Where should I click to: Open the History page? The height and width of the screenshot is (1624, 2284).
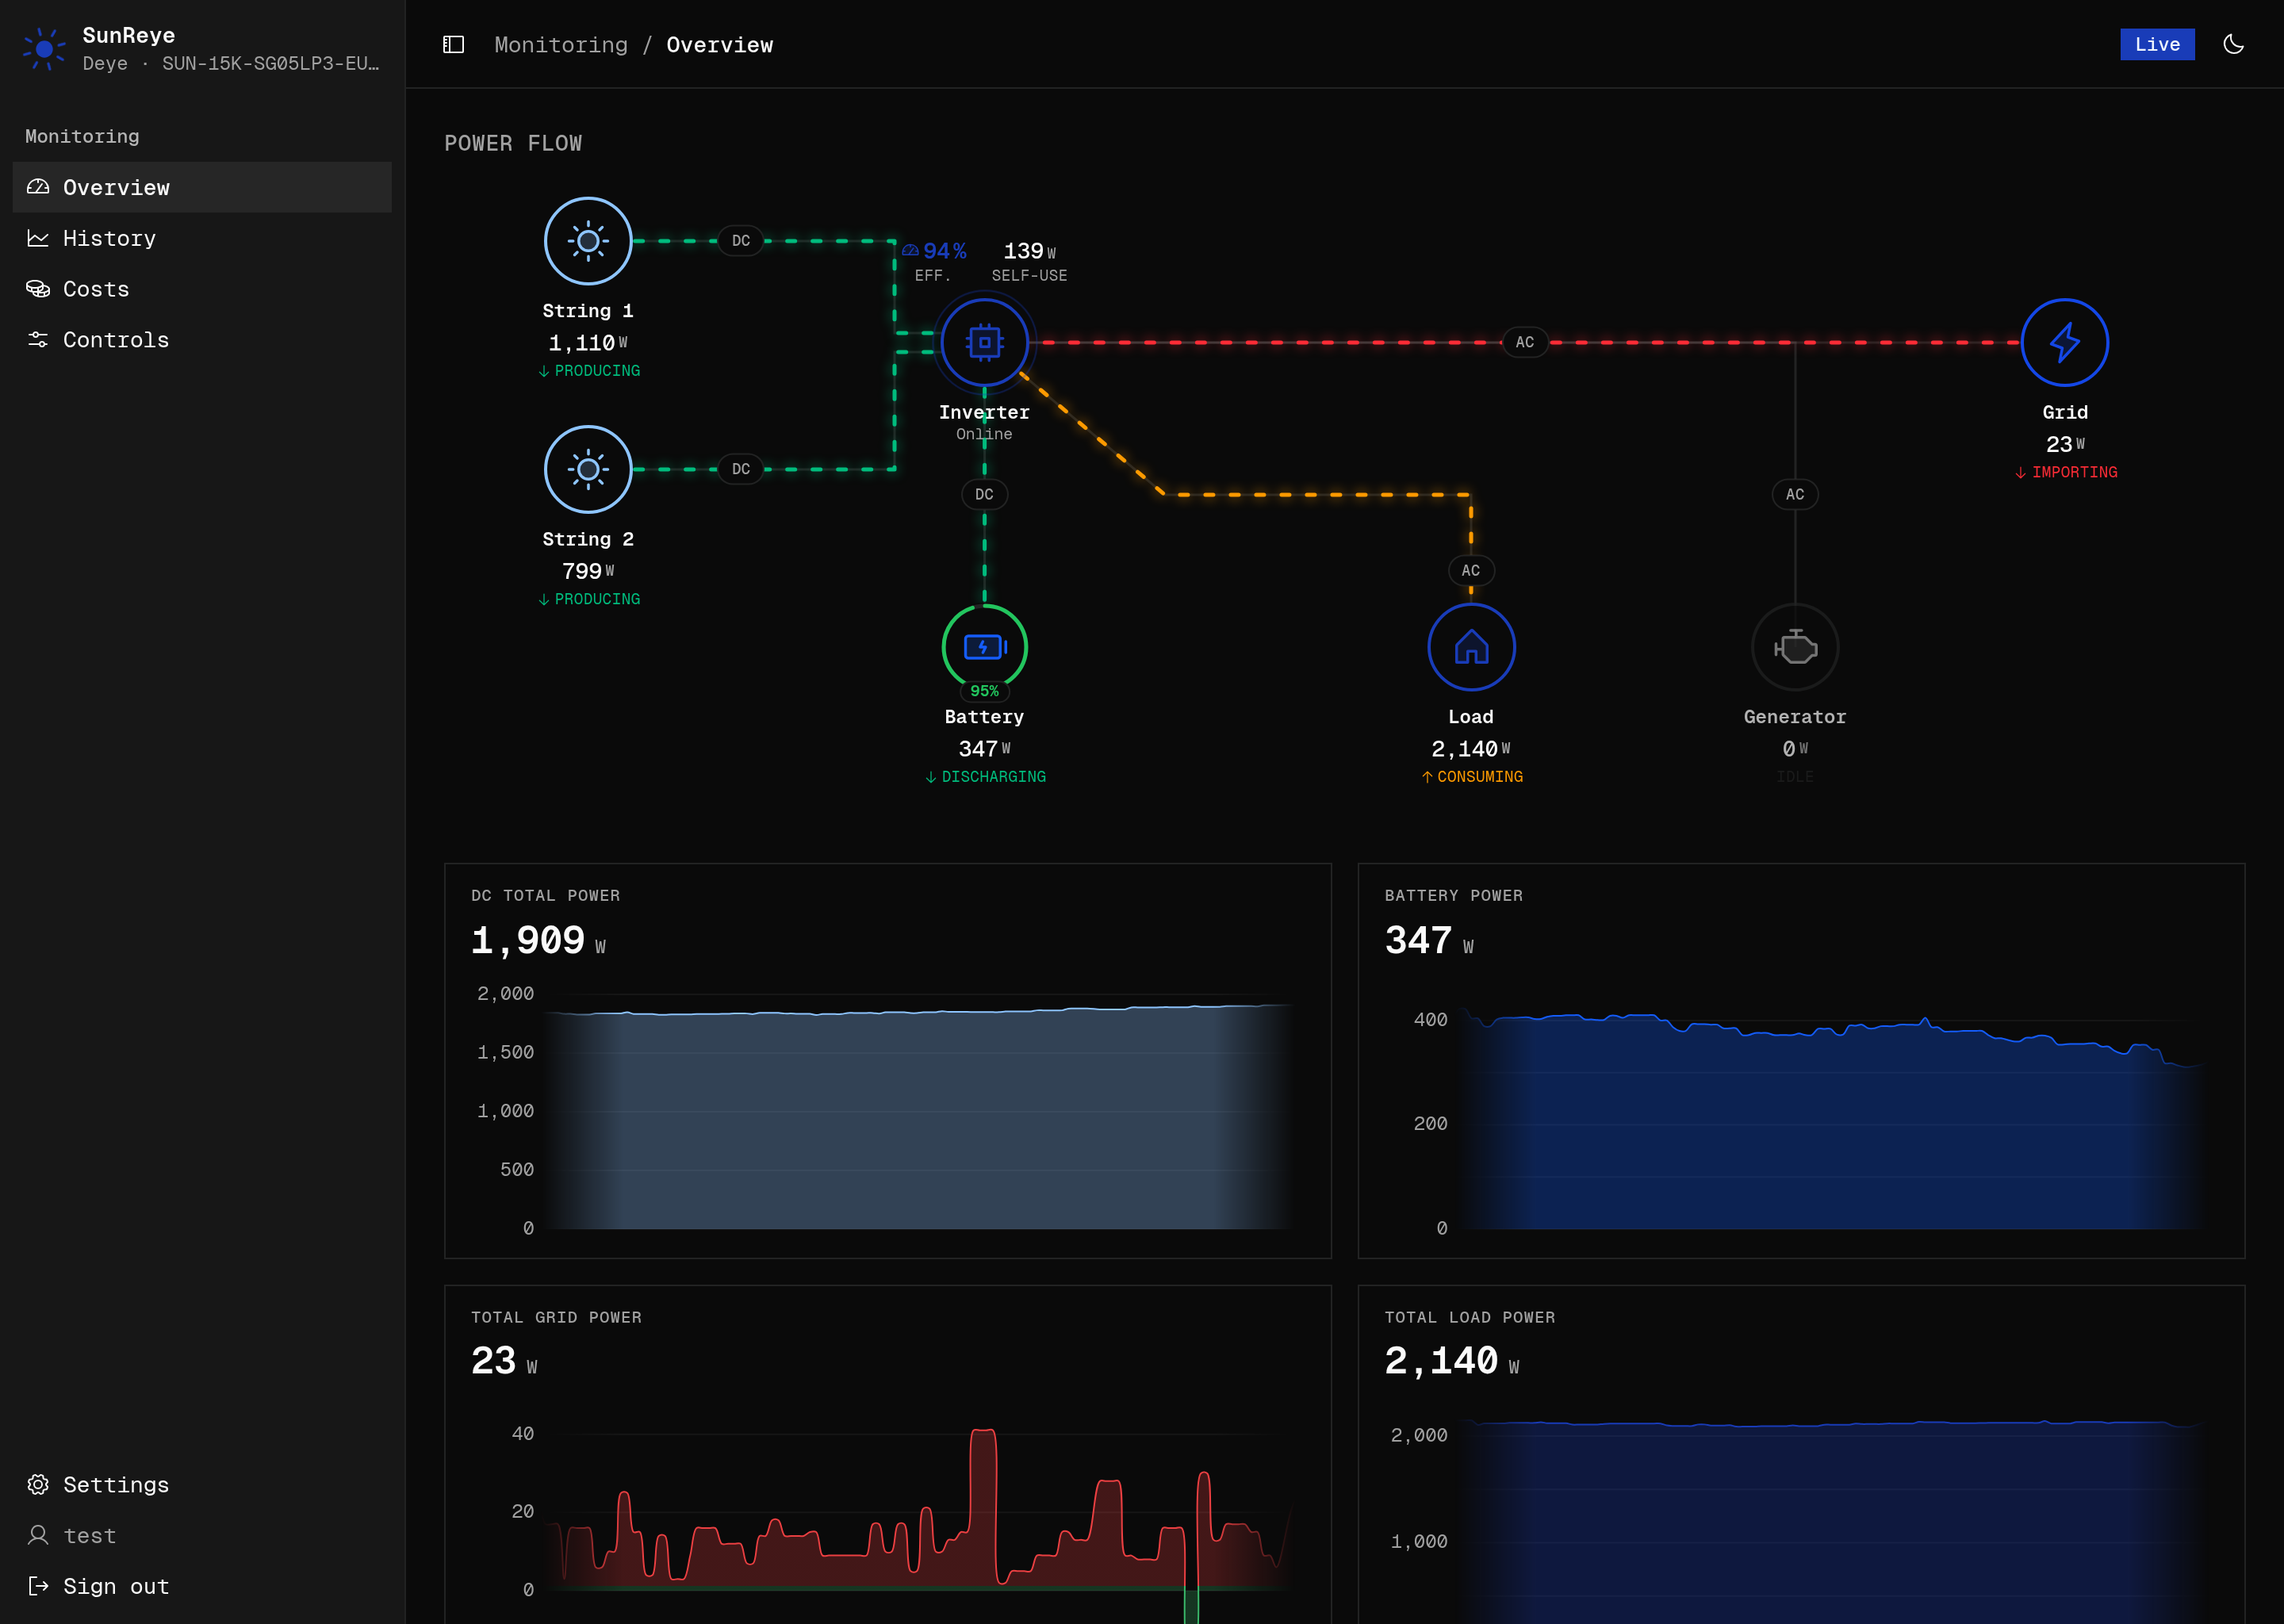point(202,238)
